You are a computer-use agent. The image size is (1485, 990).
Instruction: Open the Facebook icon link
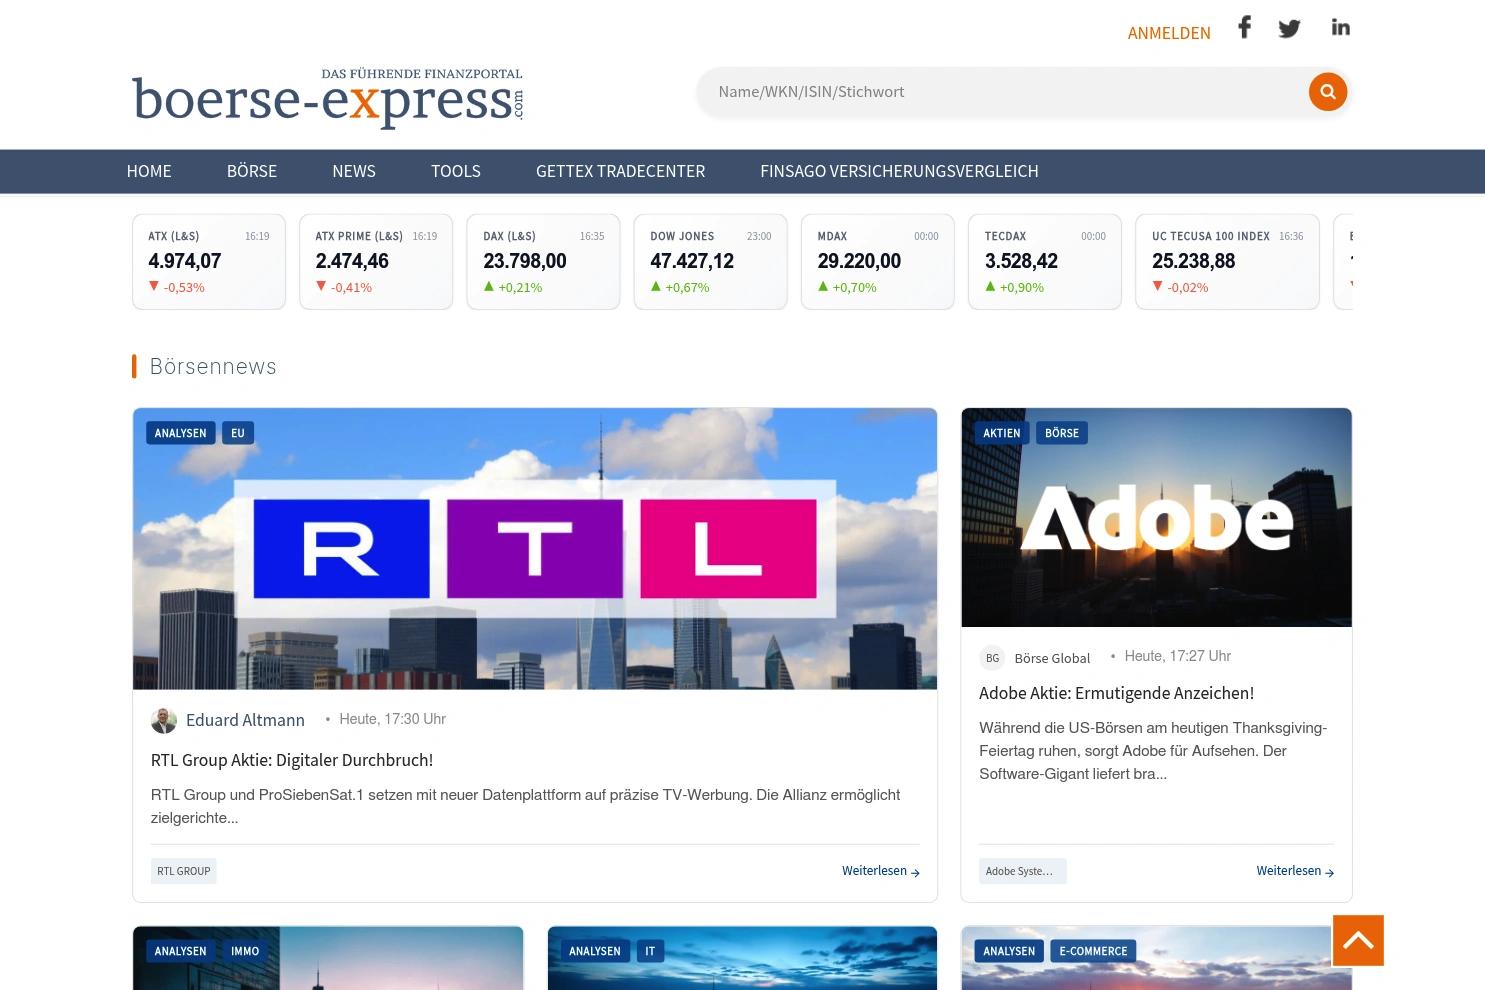pos(1244,27)
